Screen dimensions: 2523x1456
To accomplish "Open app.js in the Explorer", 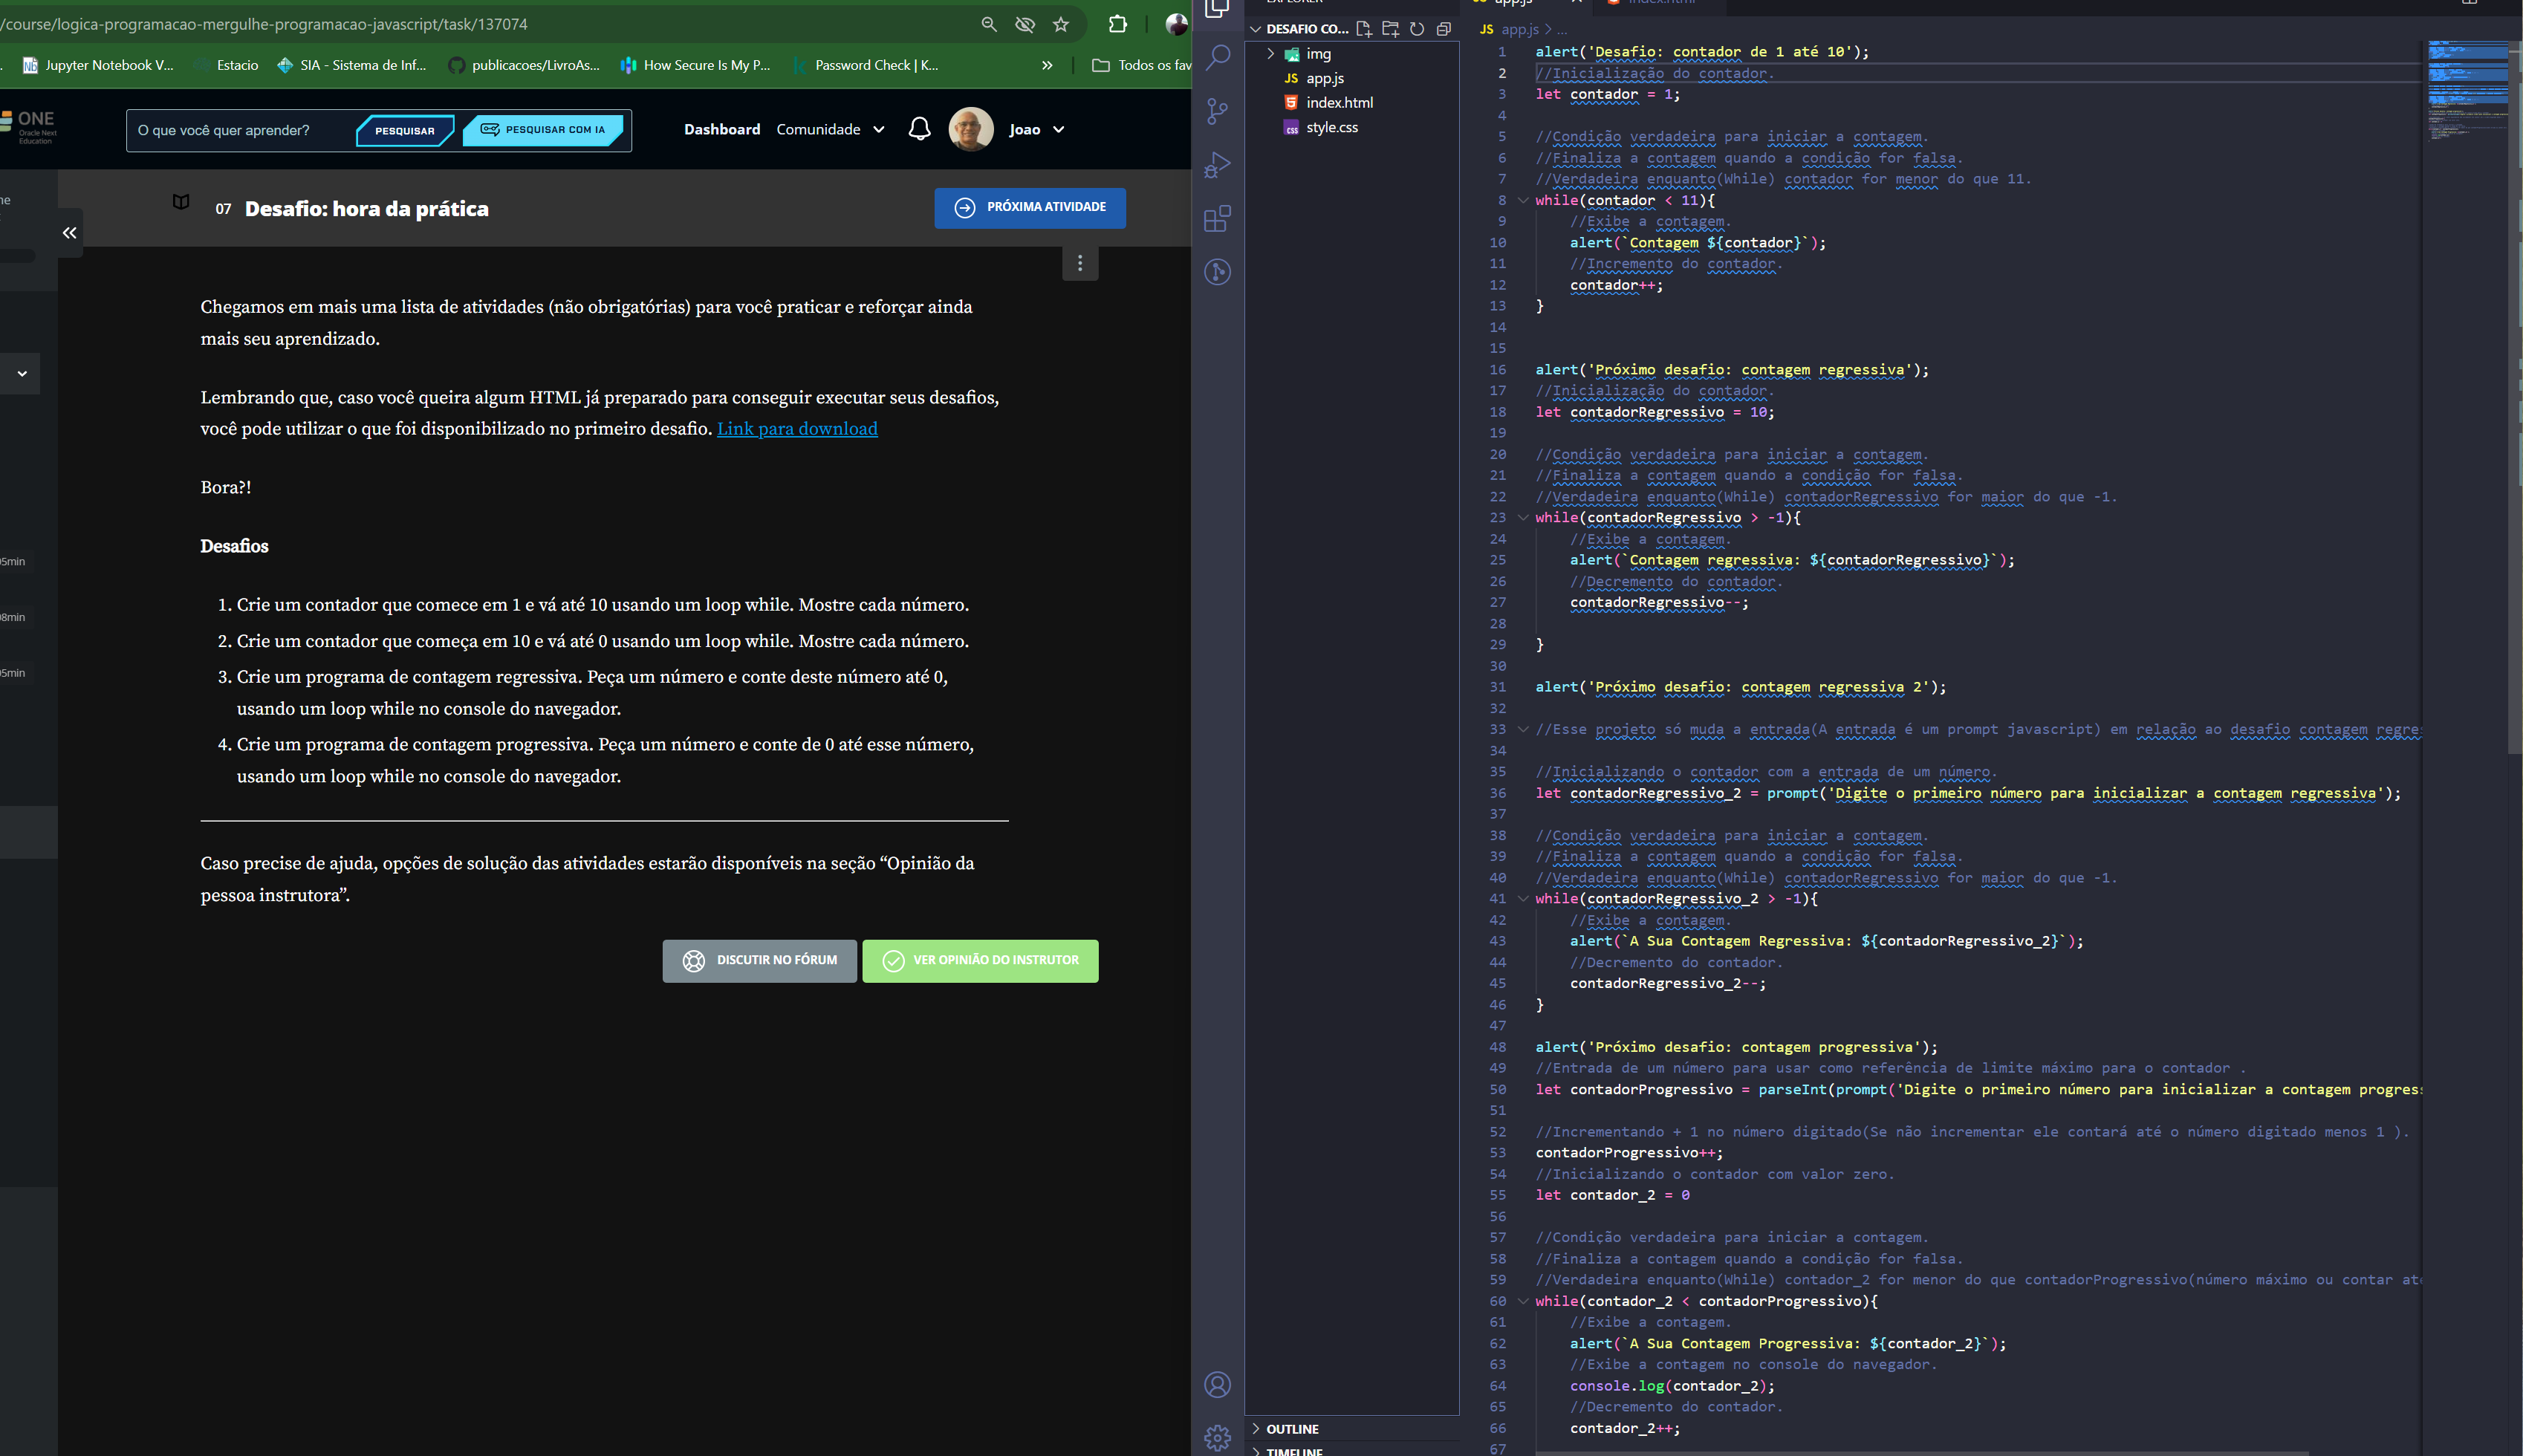I will [x=1324, y=78].
